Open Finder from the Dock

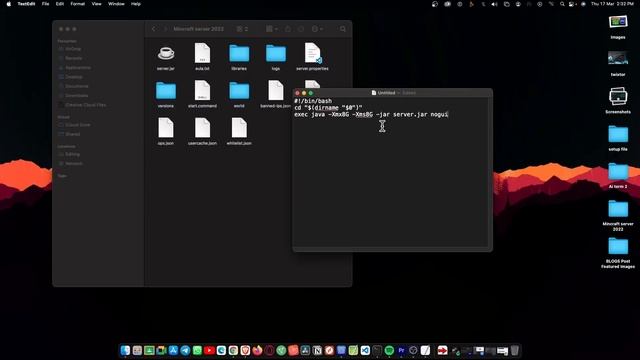[125, 350]
